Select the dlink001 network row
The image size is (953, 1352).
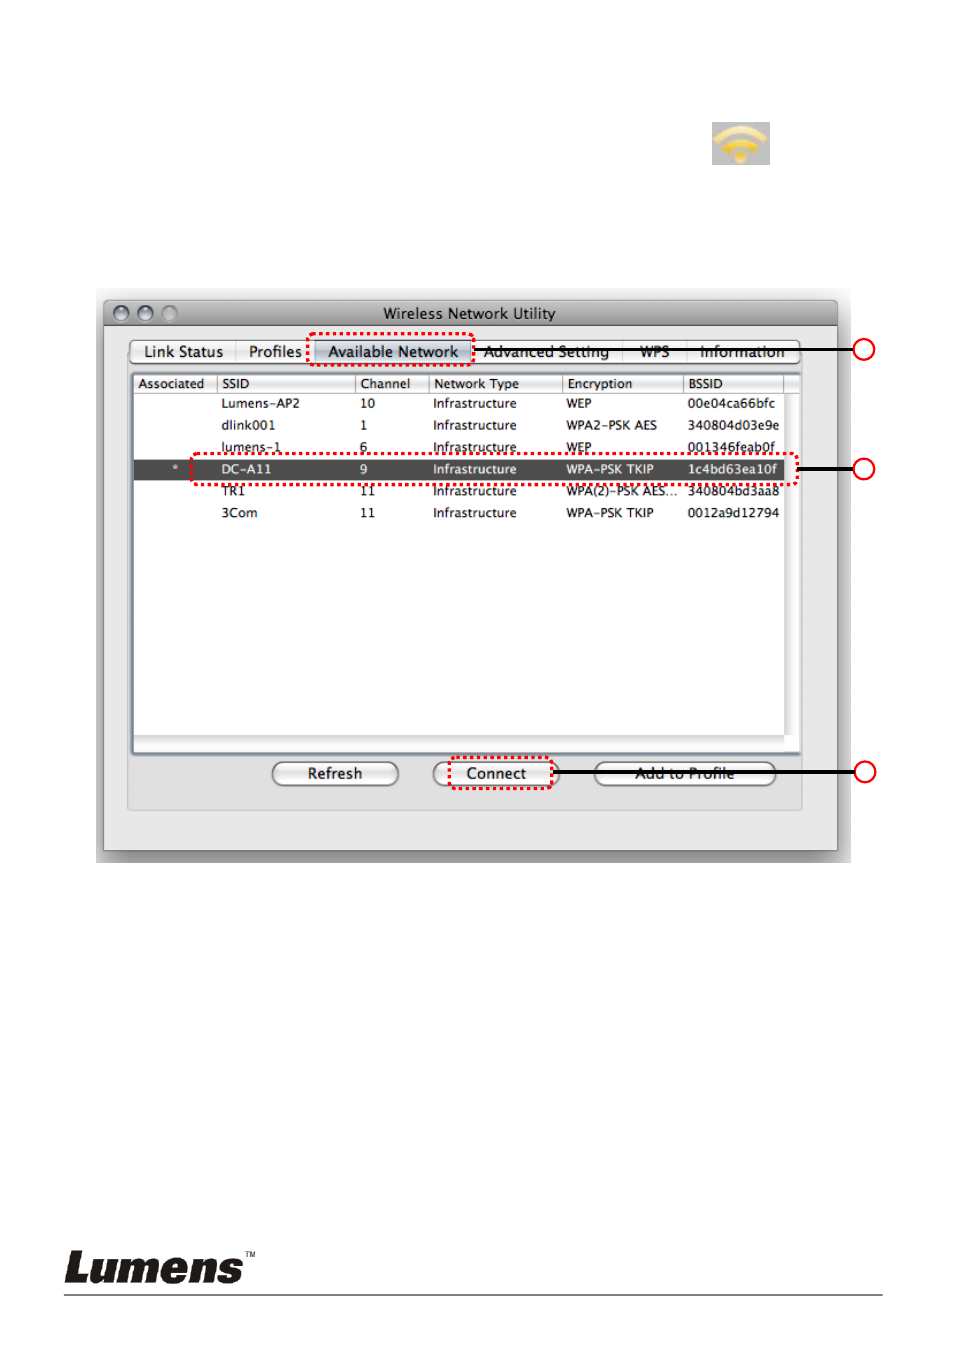(459, 426)
